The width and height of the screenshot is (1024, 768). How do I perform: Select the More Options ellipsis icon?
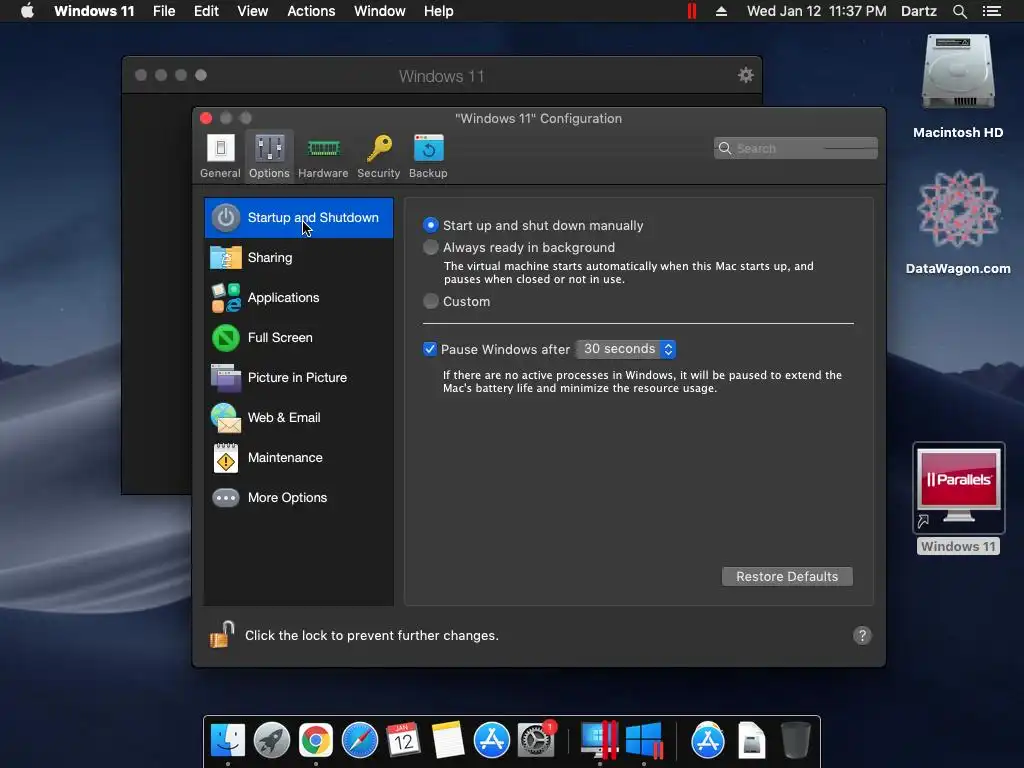click(226, 498)
